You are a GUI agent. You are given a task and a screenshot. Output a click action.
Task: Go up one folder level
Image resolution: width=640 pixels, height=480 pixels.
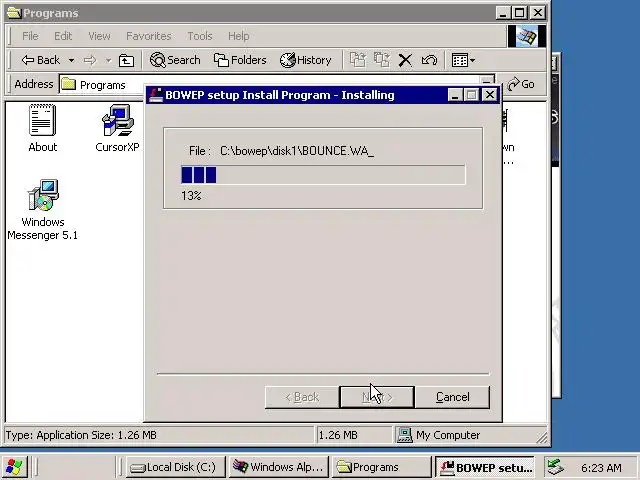[126, 60]
